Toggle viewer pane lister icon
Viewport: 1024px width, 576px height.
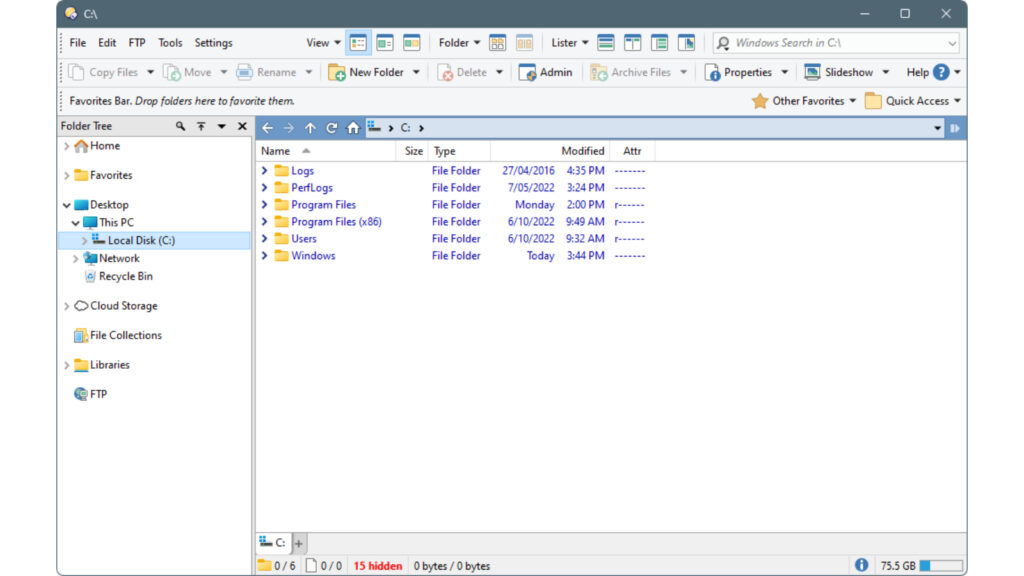click(686, 43)
